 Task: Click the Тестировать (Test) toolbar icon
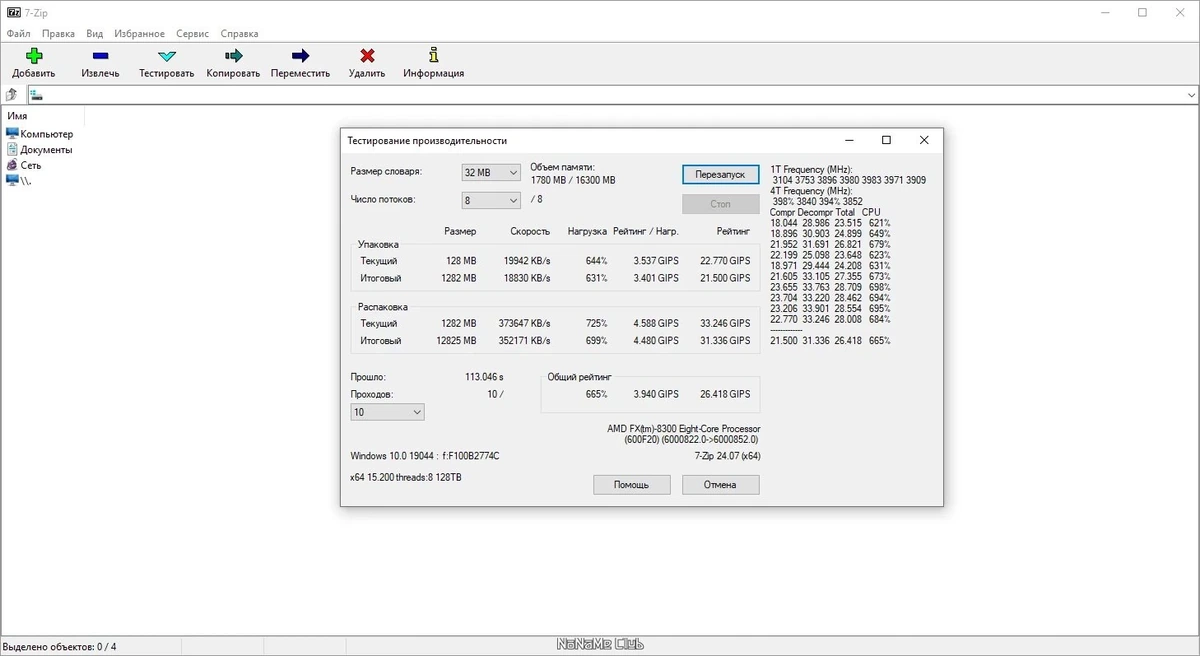[x=167, y=56]
